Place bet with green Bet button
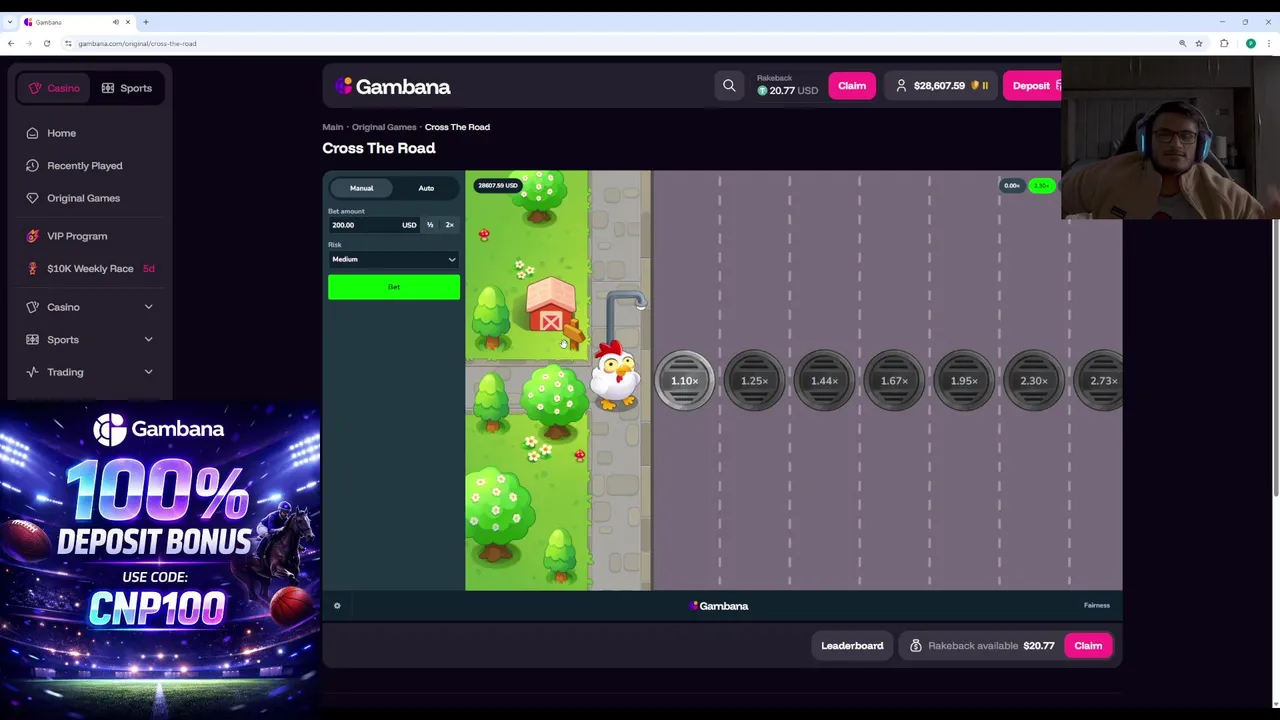This screenshot has width=1280, height=720. click(394, 287)
